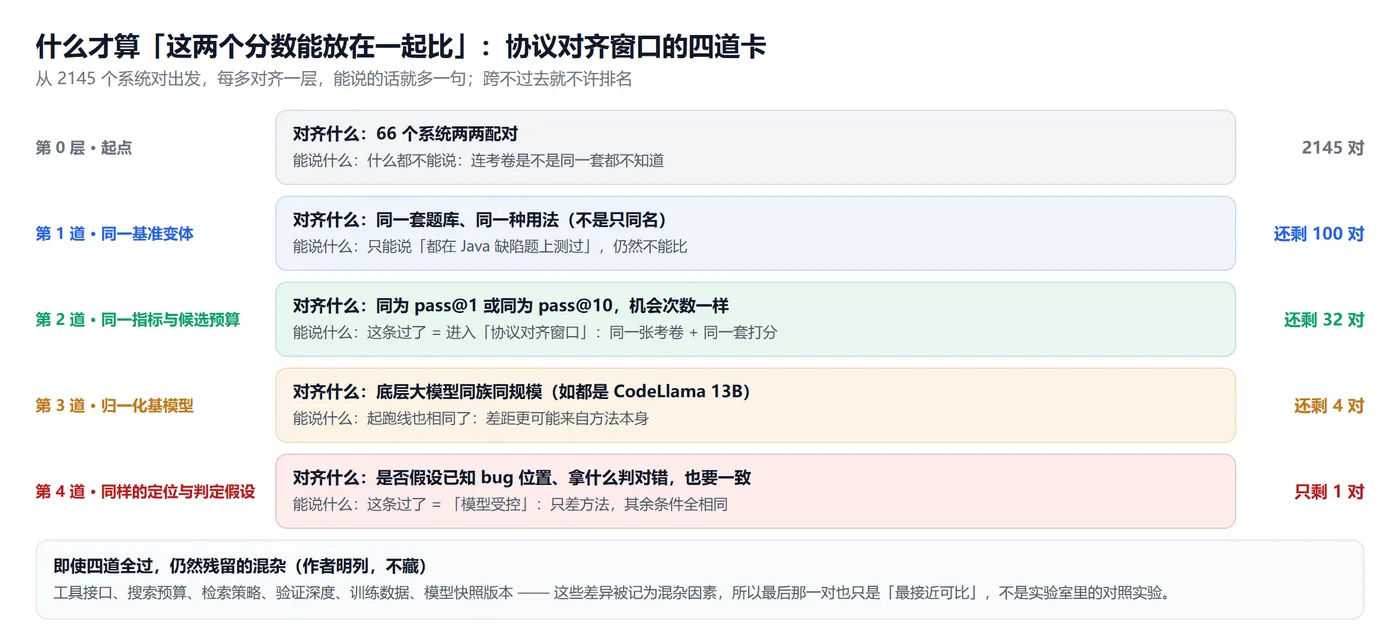The width and height of the screenshot is (1400, 632).
Task: Click line 起跑线也相同了：差距更可能来自方法本身
Action: tap(470, 418)
